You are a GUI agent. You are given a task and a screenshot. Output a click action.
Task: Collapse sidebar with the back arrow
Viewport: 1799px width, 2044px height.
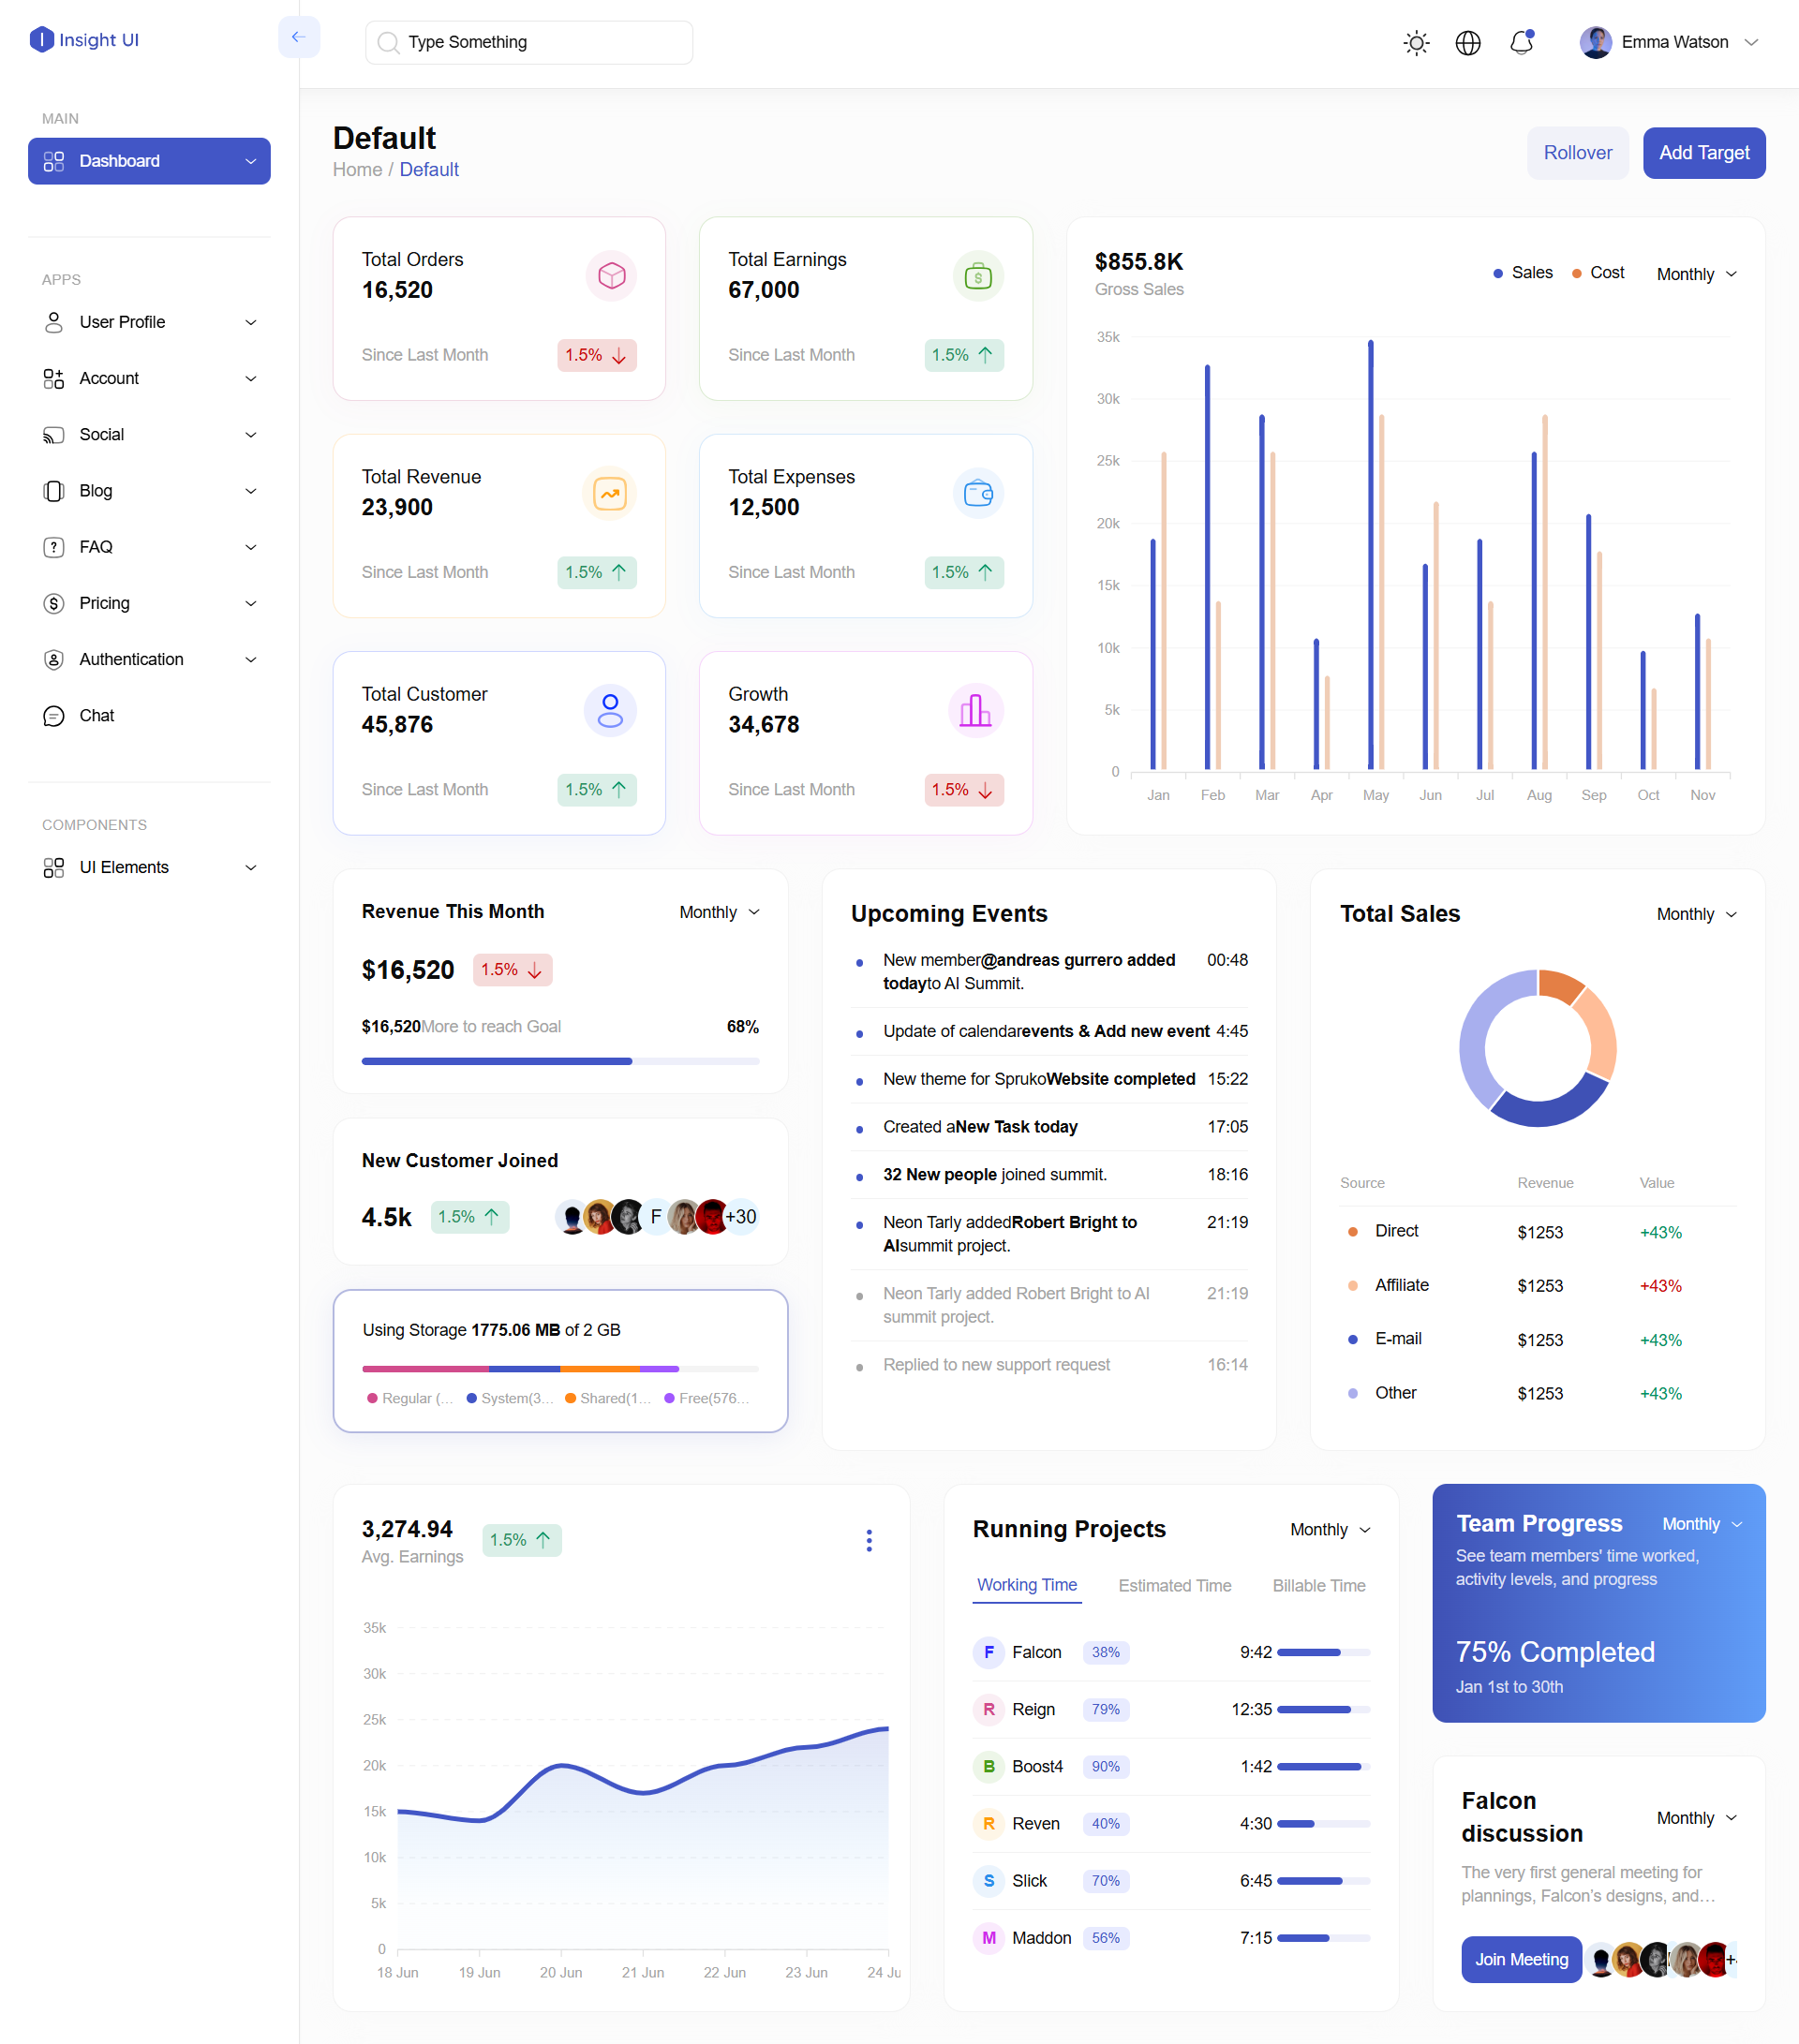coord(298,38)
